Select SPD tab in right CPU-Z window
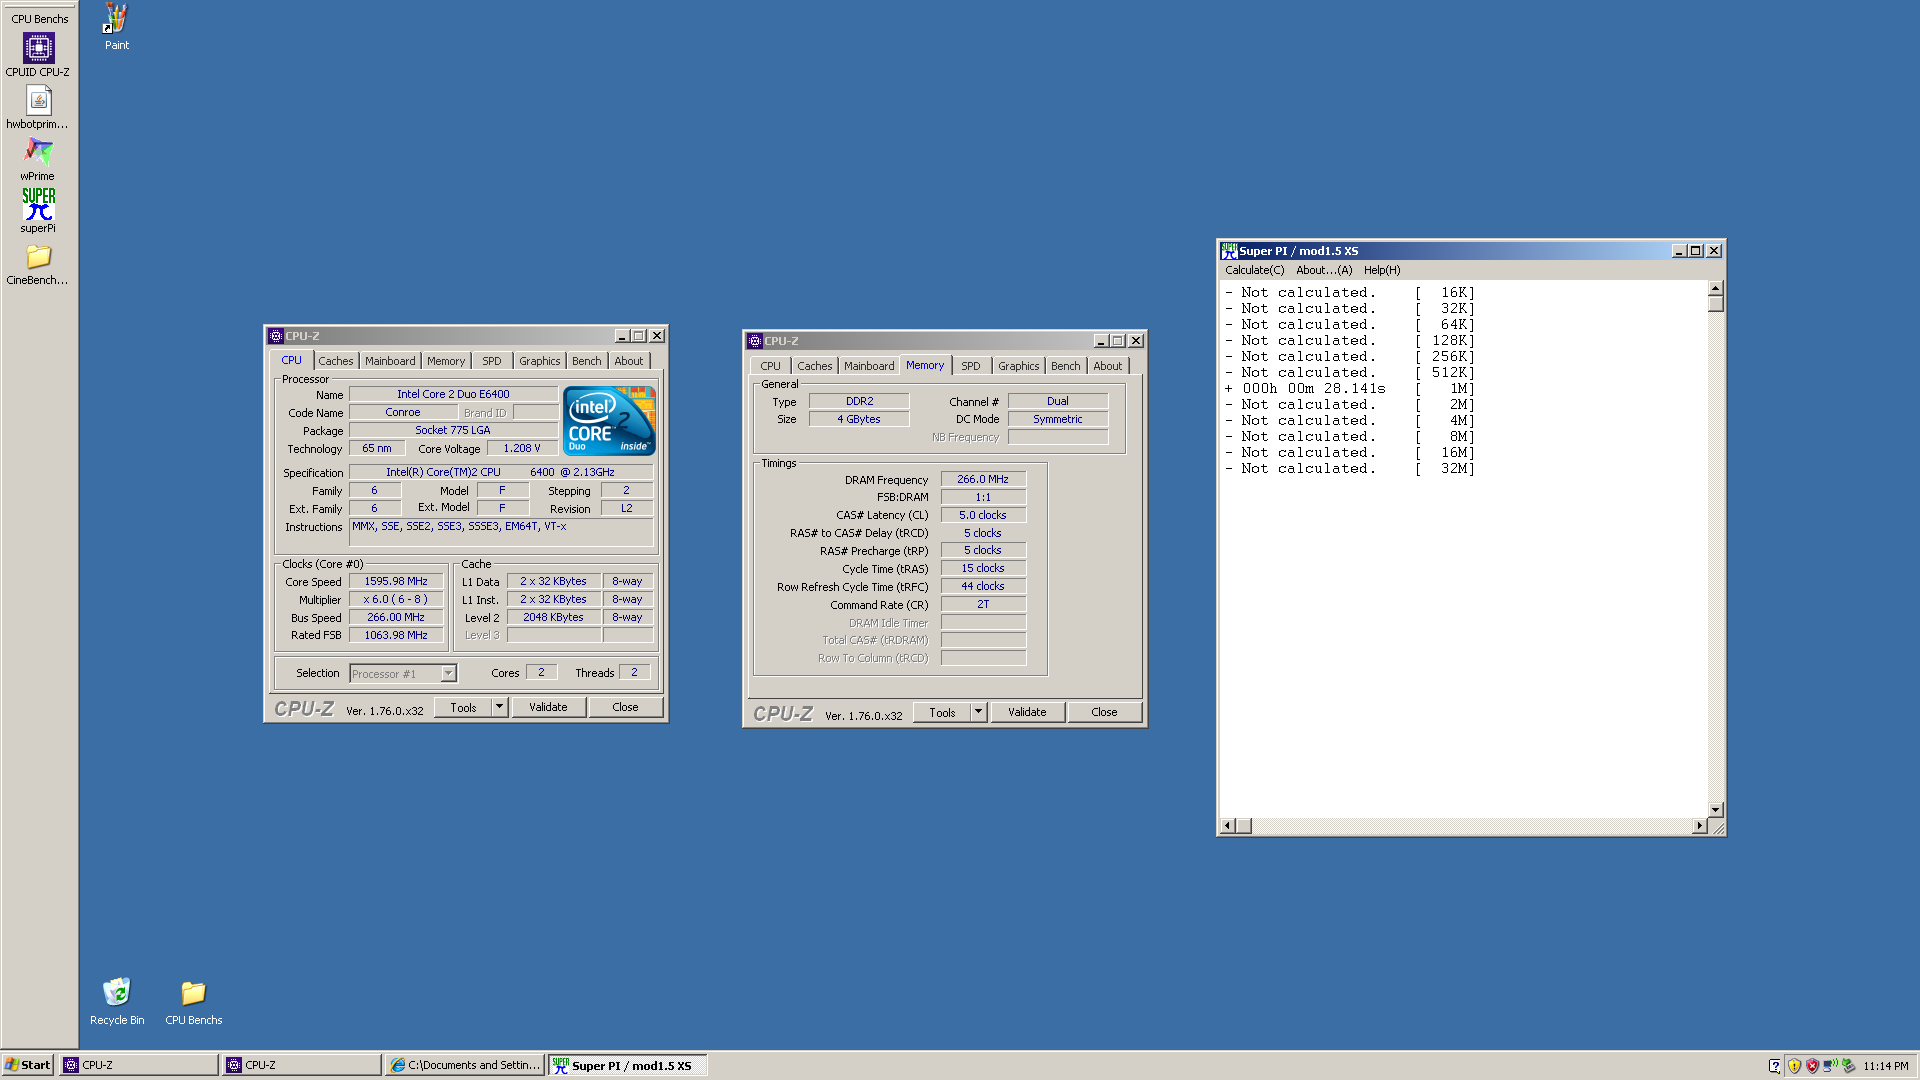 (971, 366)
